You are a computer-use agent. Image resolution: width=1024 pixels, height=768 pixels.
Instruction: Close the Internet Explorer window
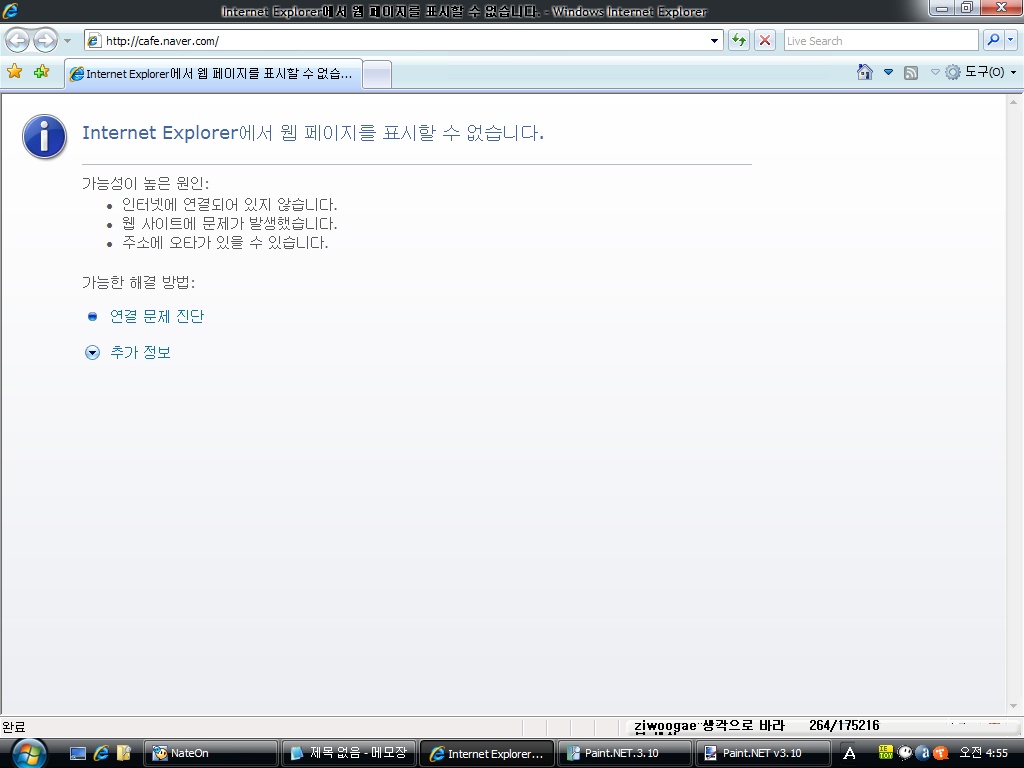1001,8
